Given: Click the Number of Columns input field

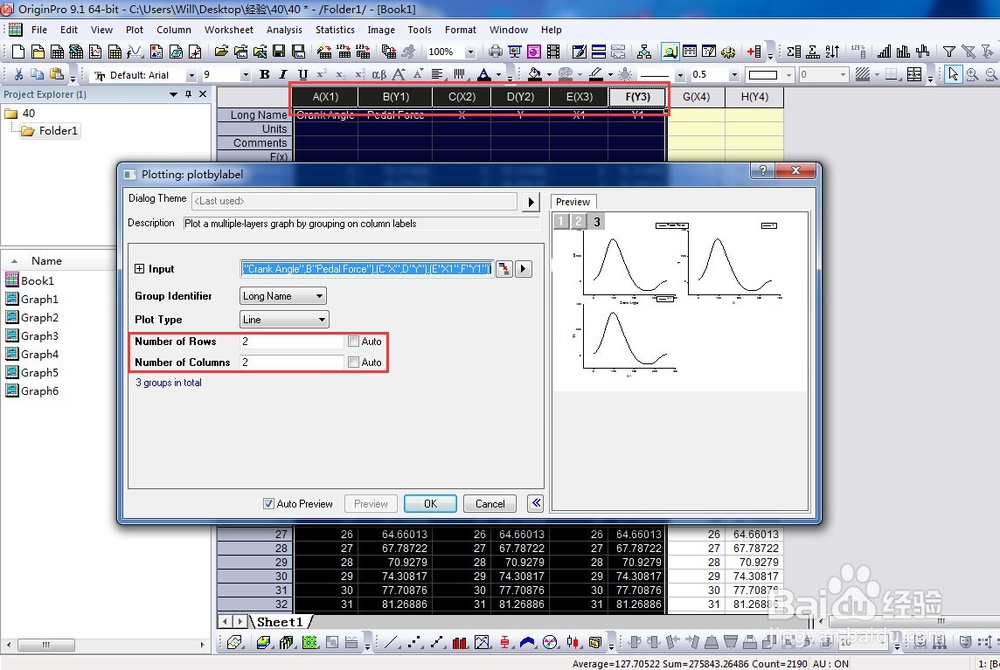Looking at the screenshot, I should tap(292, 362).
